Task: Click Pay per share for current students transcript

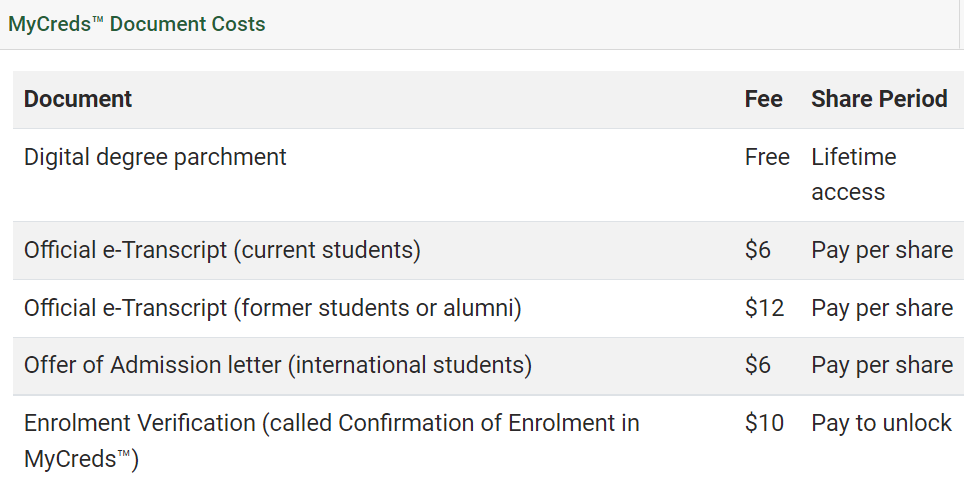Action: 882,250
